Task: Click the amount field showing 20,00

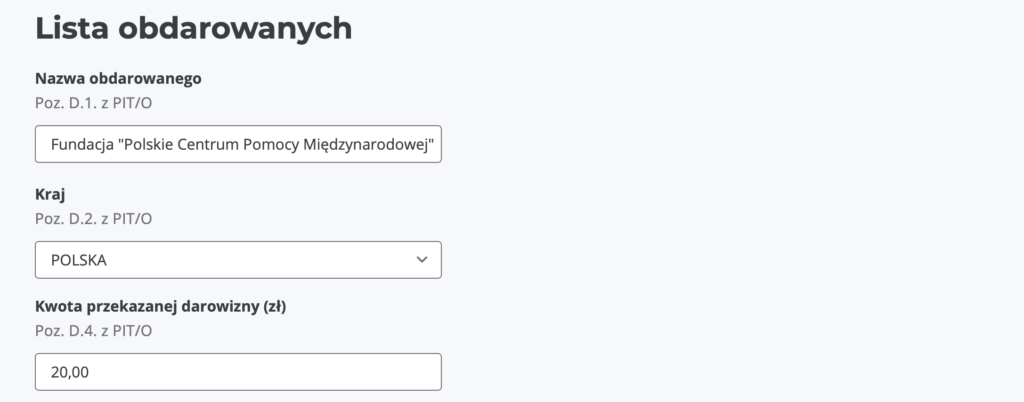Action: tap(70, 372)
